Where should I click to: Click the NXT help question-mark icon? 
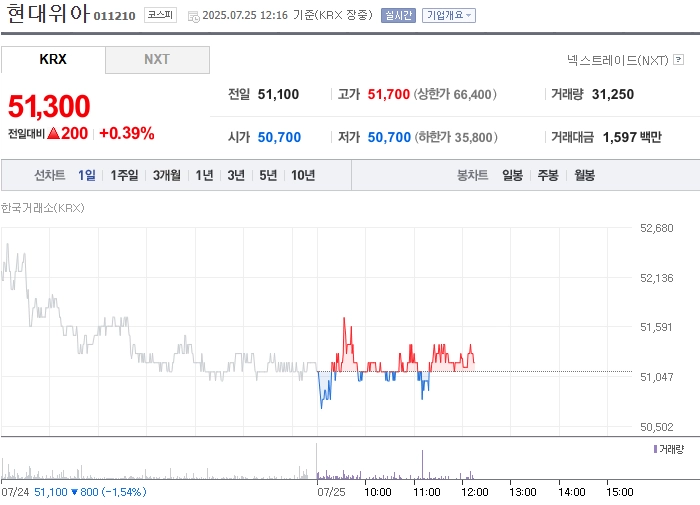point(679,59)
